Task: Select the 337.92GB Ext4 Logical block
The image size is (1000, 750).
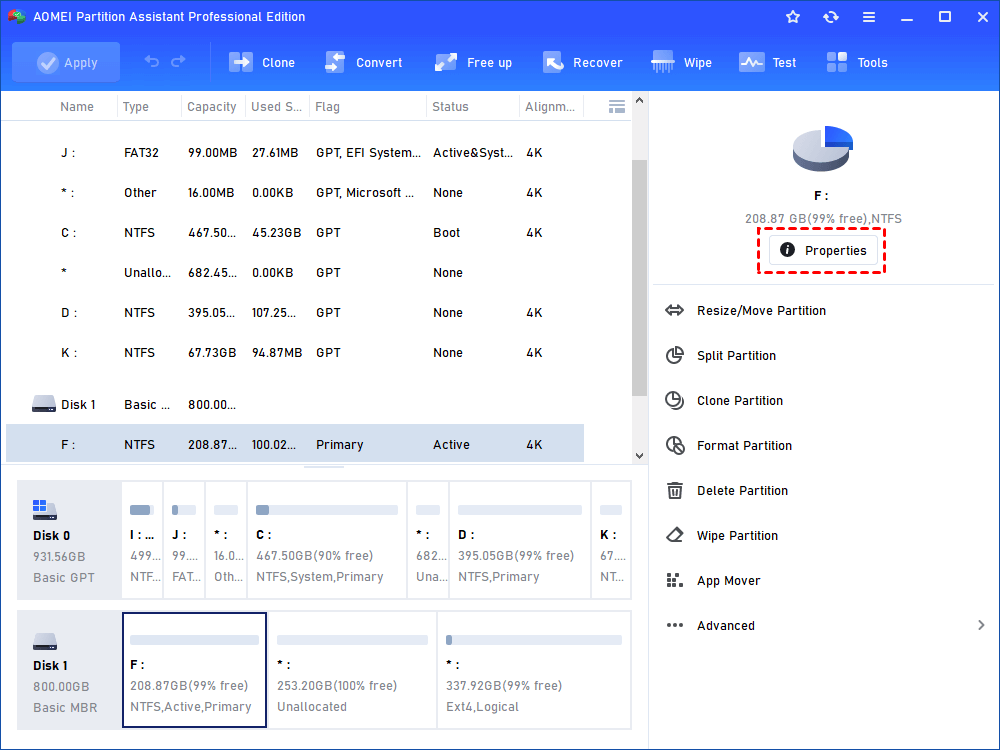Action: click(x=534, y=670)
